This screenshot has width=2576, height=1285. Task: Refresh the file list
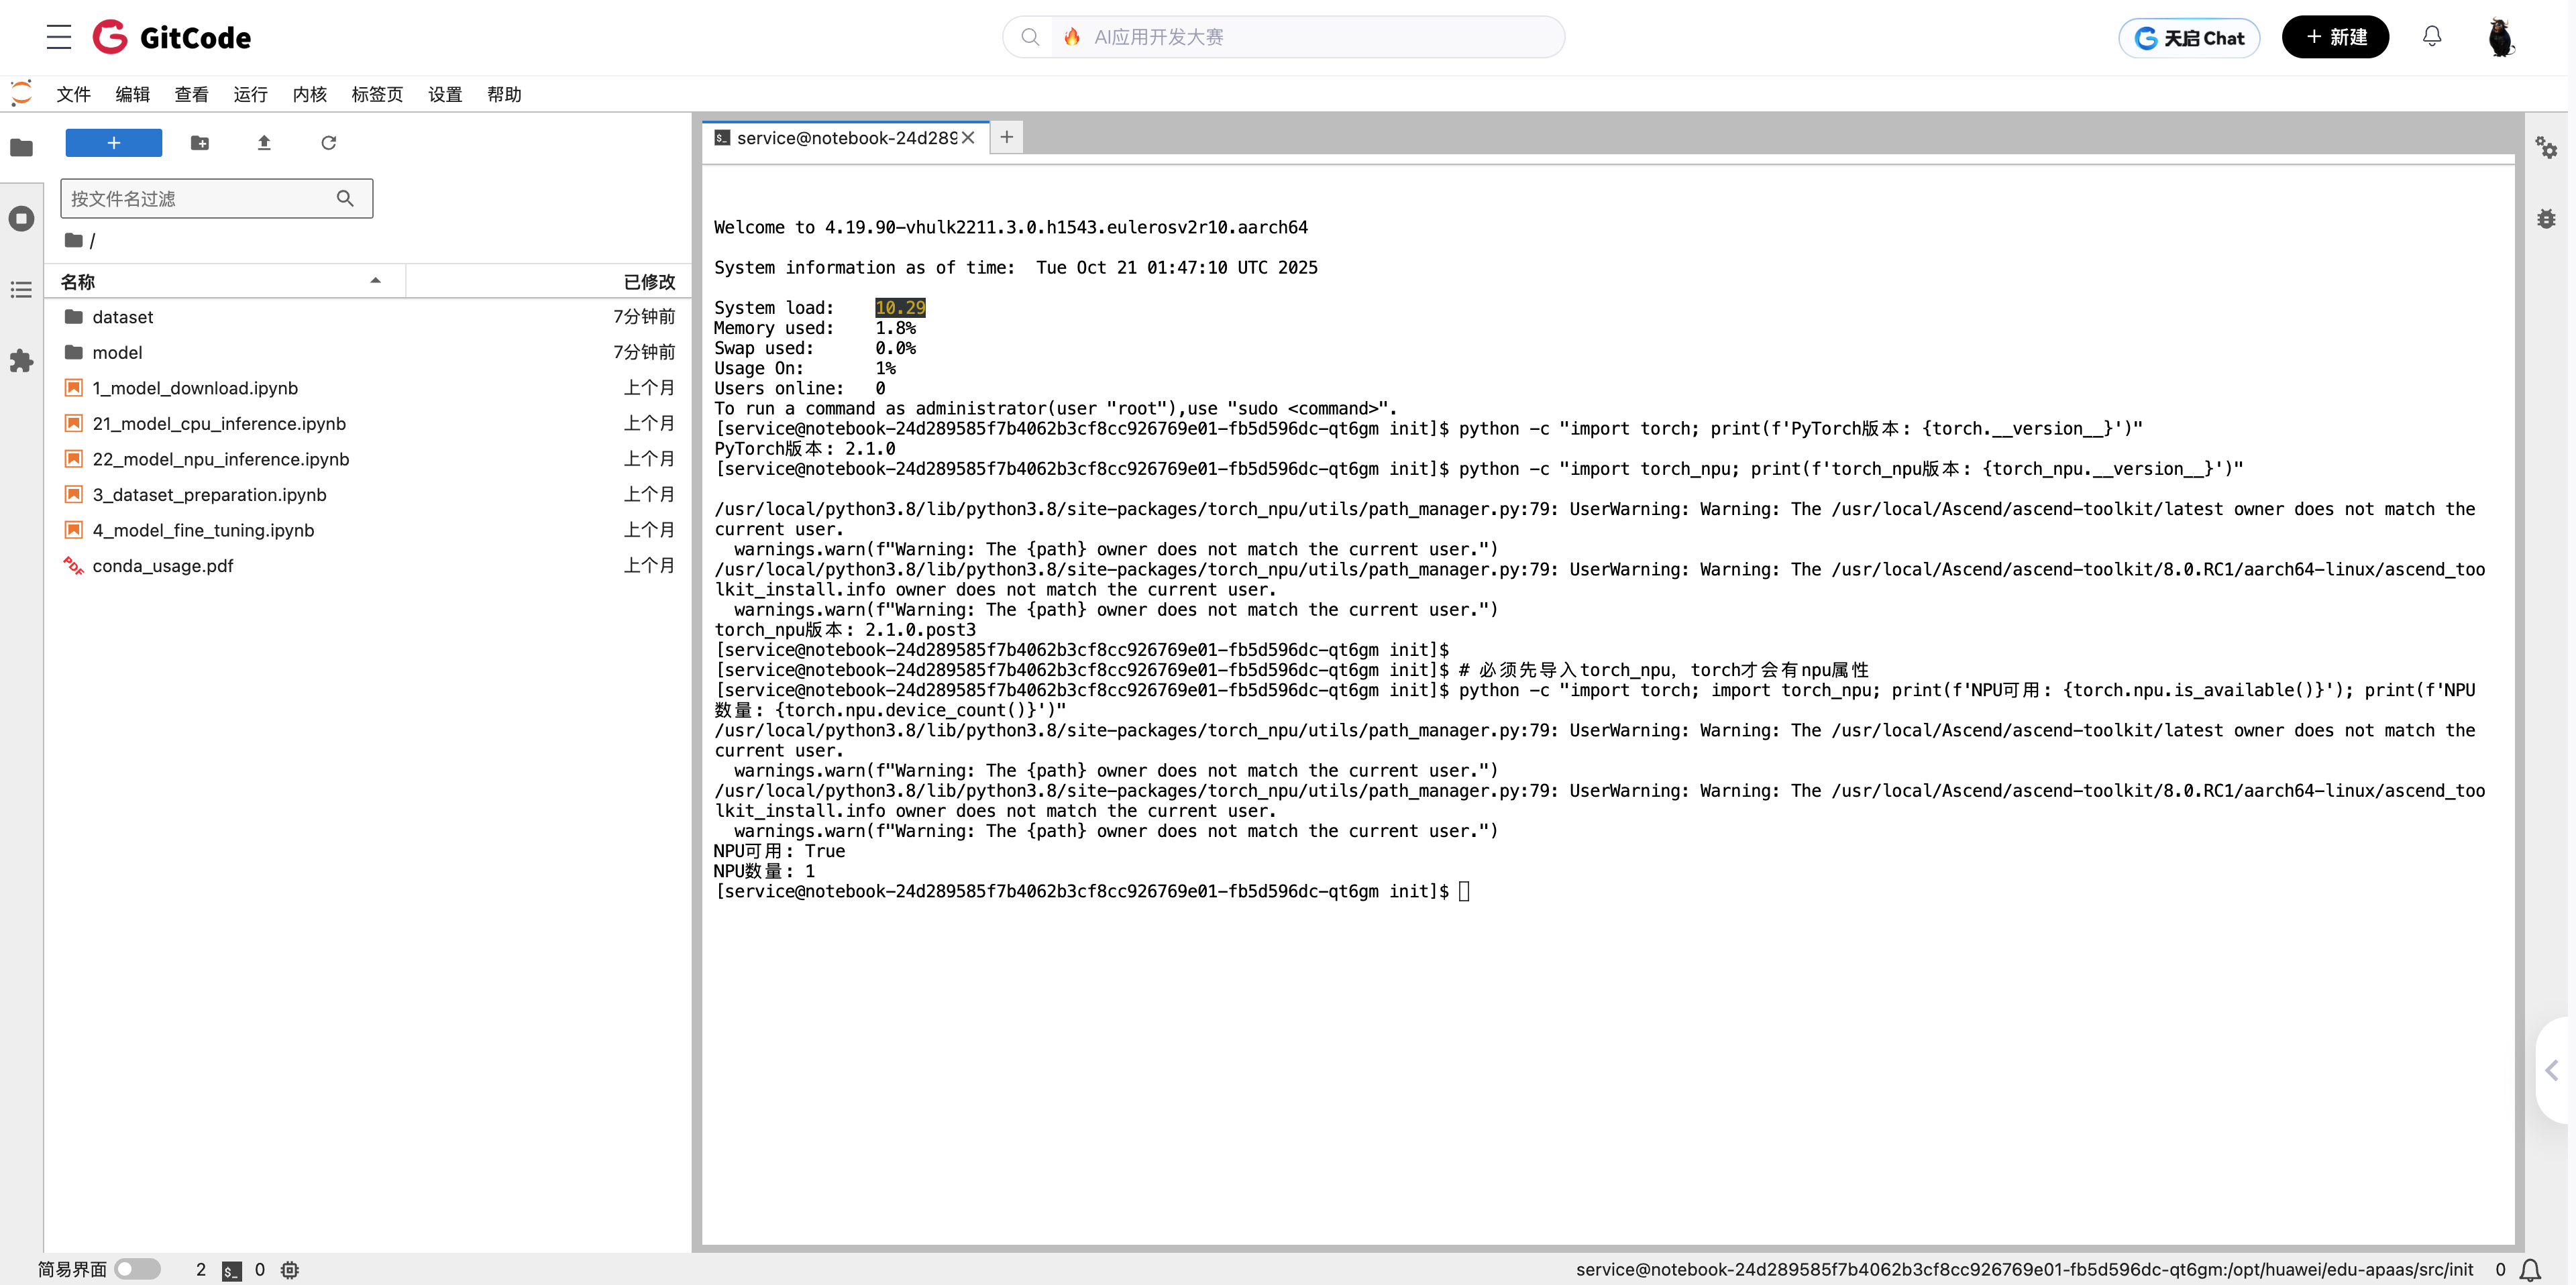coord(328,143)
